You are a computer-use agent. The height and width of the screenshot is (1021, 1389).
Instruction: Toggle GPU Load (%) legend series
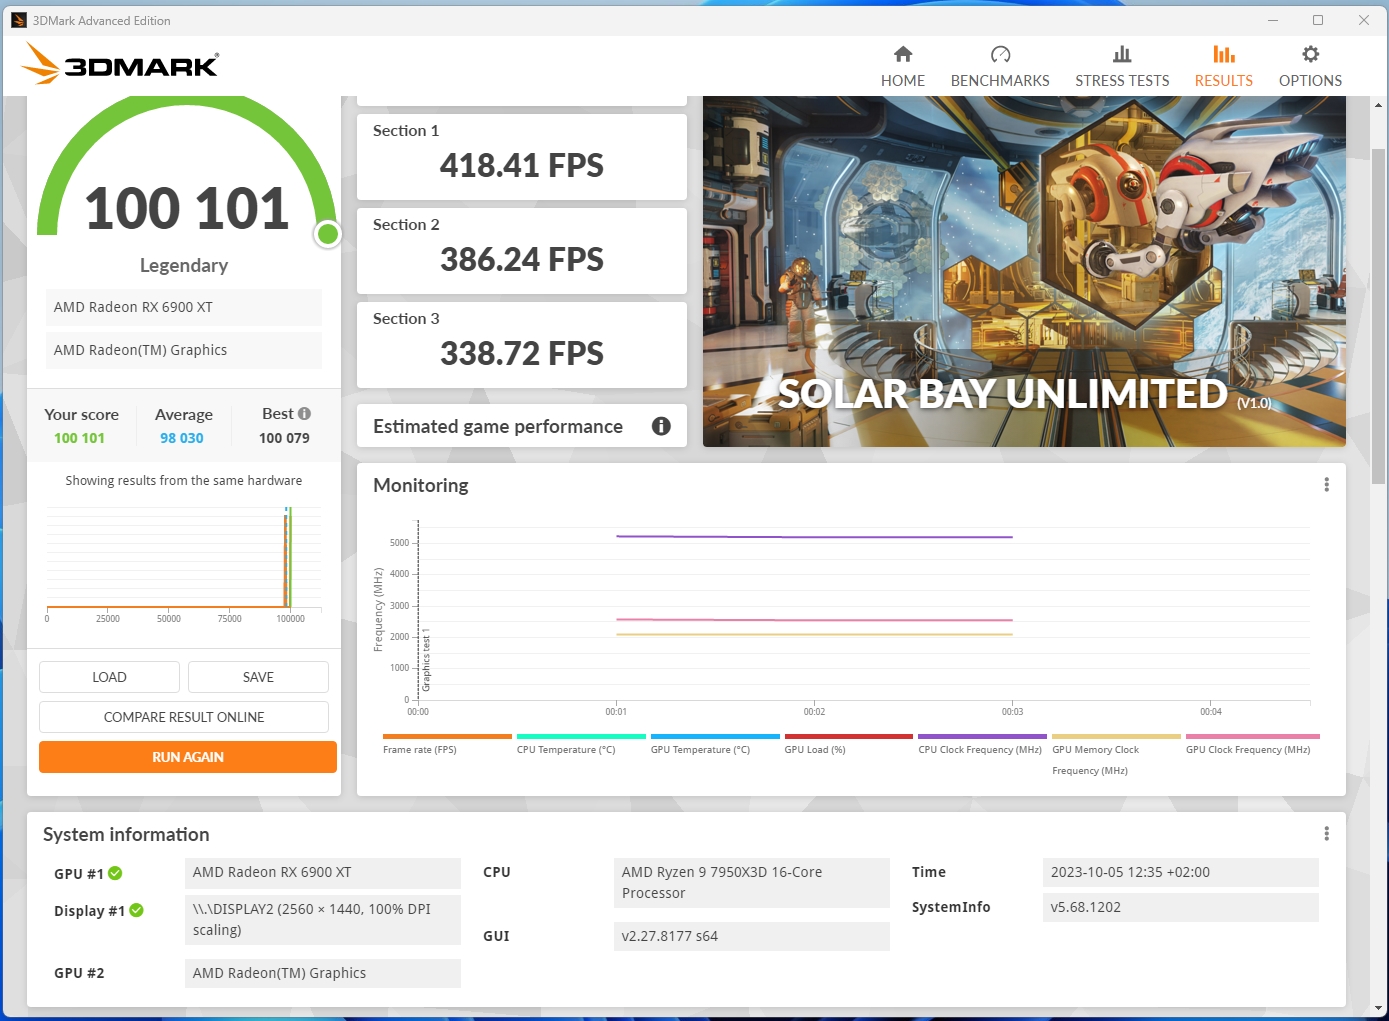click(x=814, y=749)
